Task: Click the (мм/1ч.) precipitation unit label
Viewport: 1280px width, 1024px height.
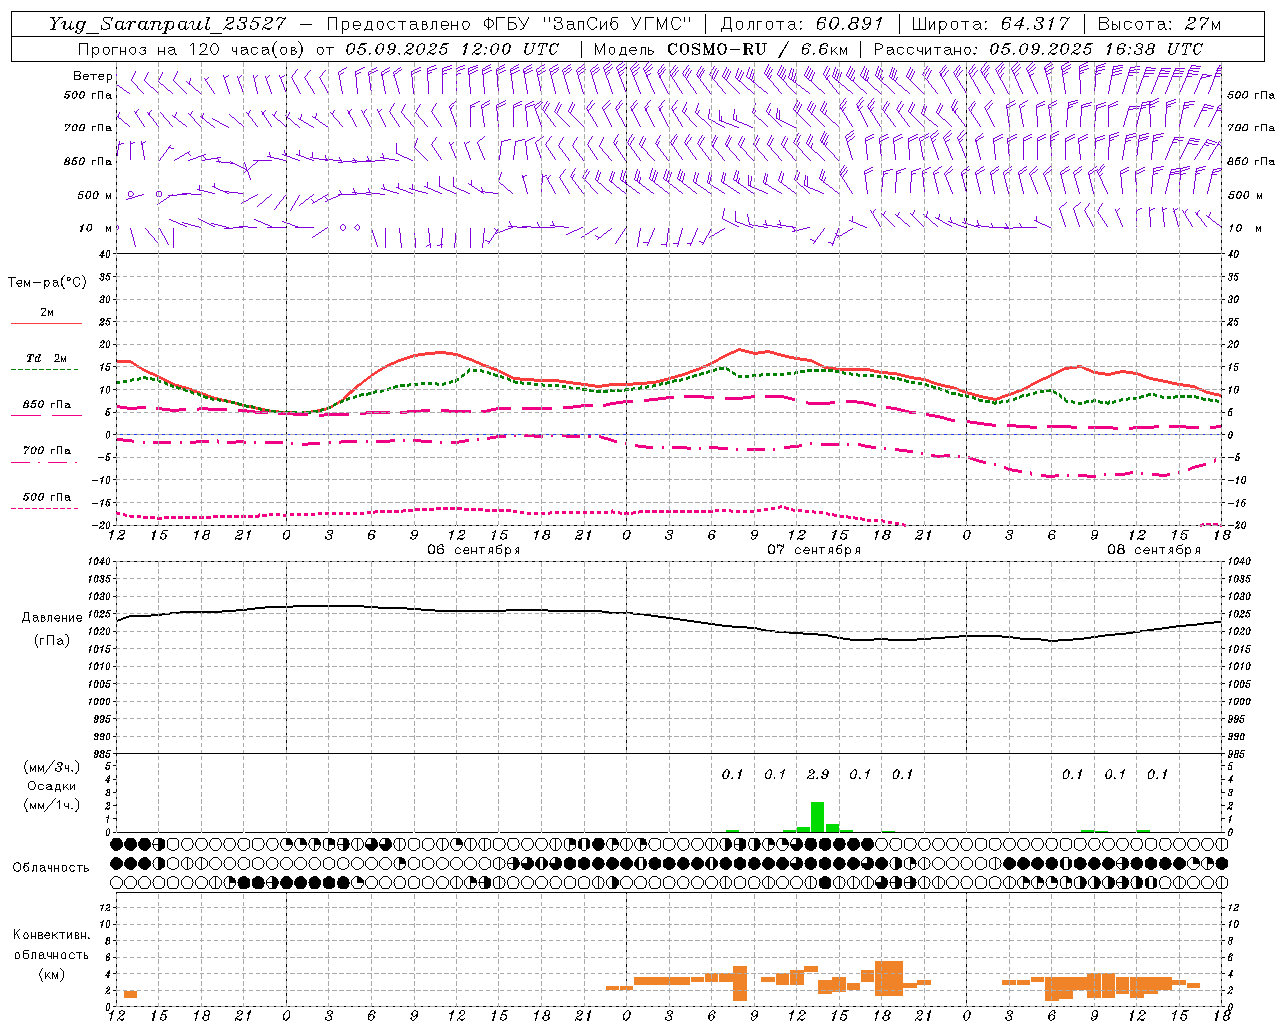Action: coord(50,806)
